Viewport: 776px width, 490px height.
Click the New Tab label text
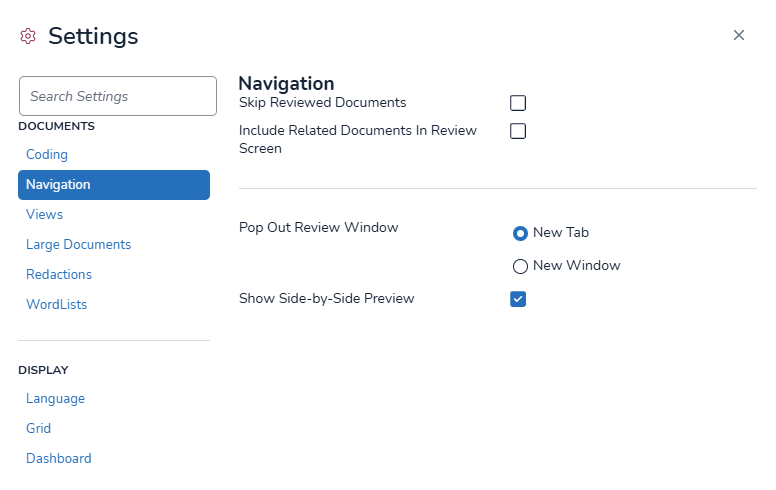click(x=560, y=233)
